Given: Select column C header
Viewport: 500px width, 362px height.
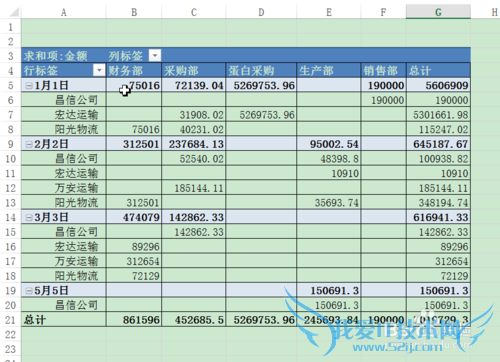Looking at the screenshot, I should [194, 12].
